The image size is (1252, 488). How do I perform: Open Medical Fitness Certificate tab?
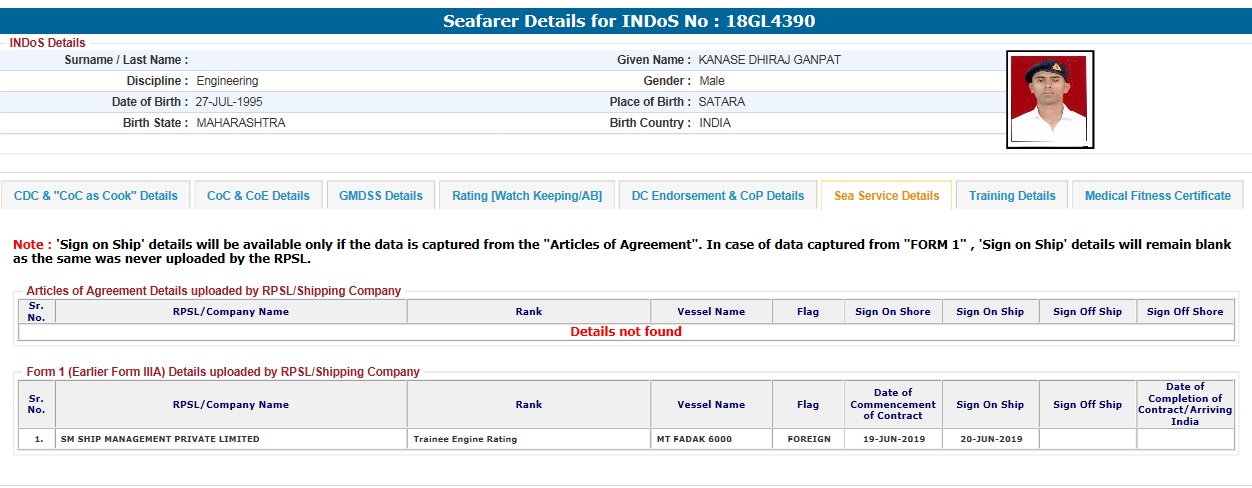(1157, 196)
